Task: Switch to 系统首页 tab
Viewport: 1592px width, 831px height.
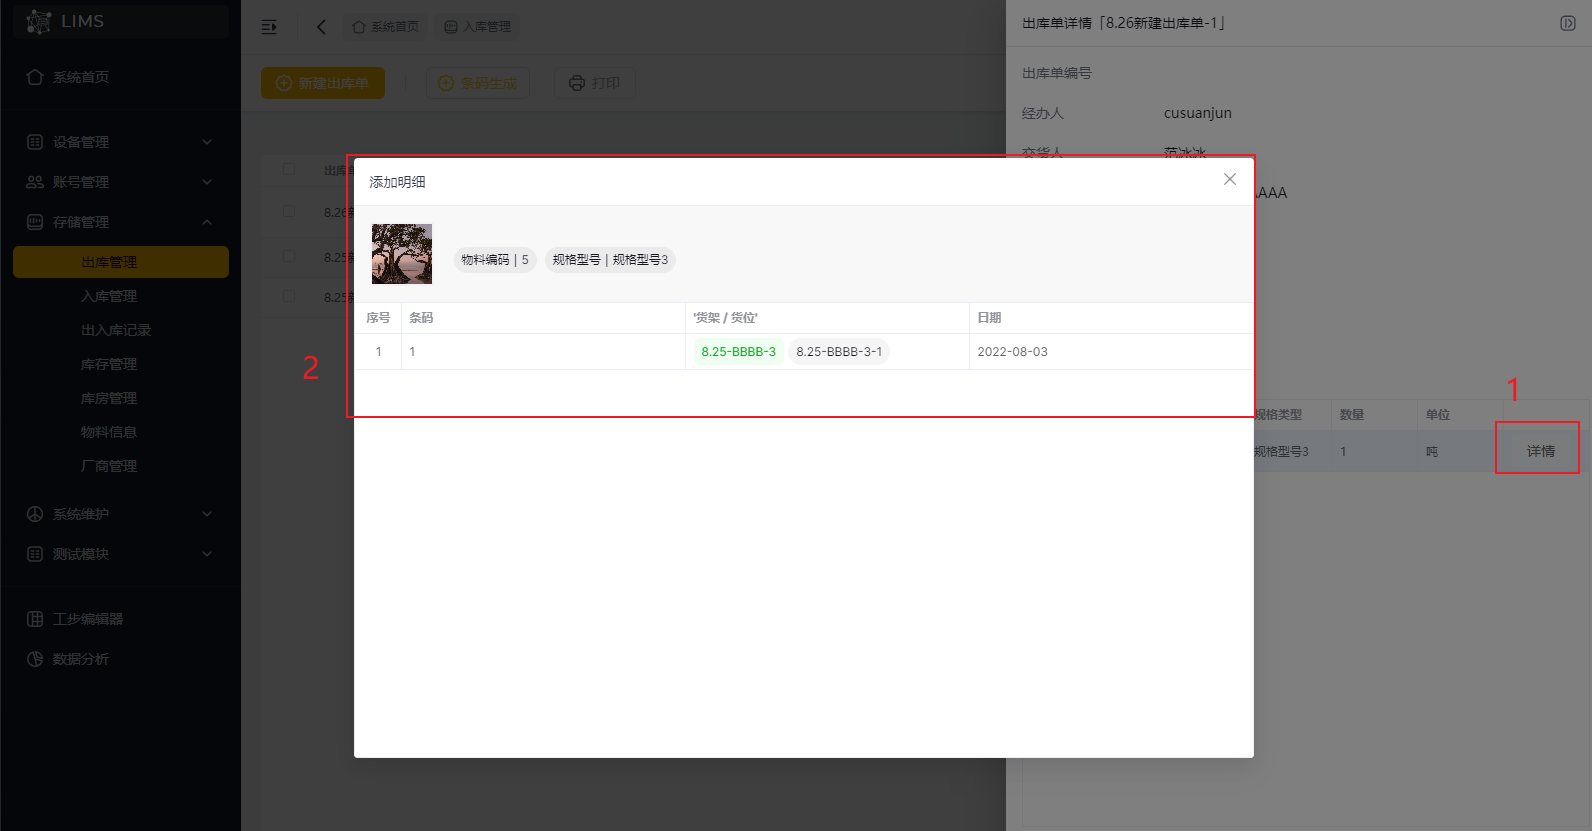Action: click(386, 27)
